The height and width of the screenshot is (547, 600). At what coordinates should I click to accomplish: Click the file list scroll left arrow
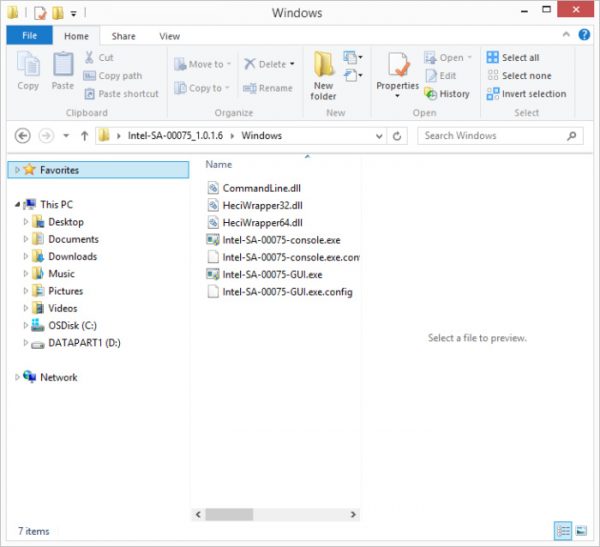point(198,514)
